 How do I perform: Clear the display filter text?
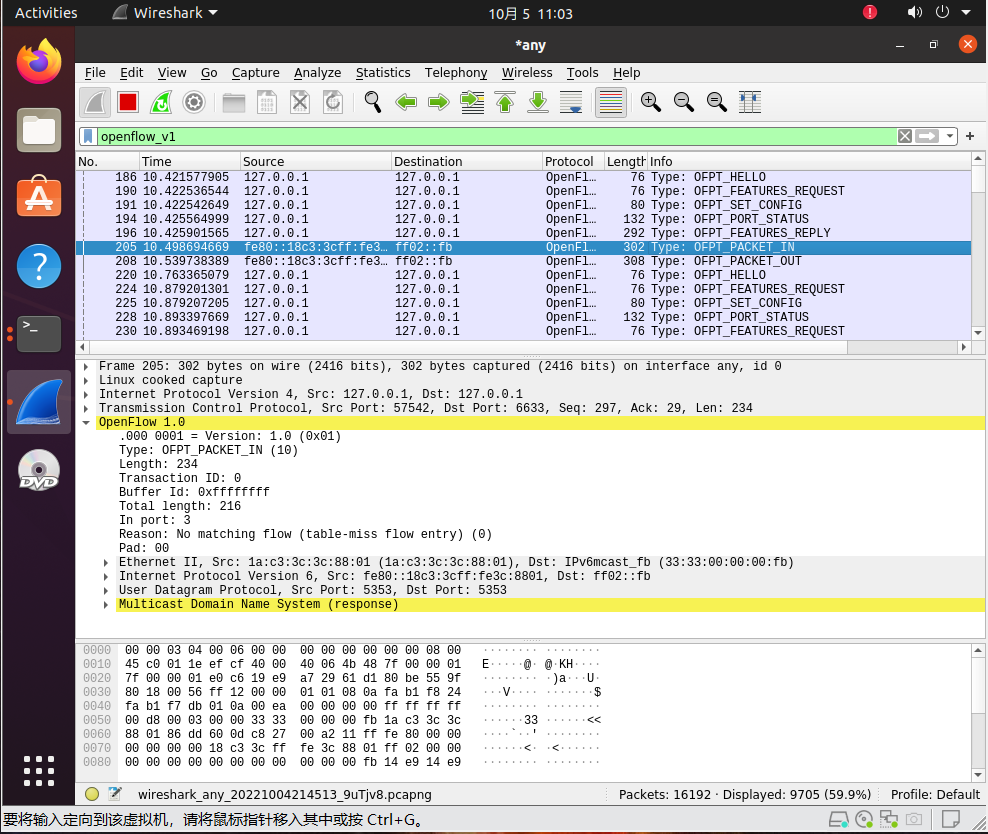904,136
